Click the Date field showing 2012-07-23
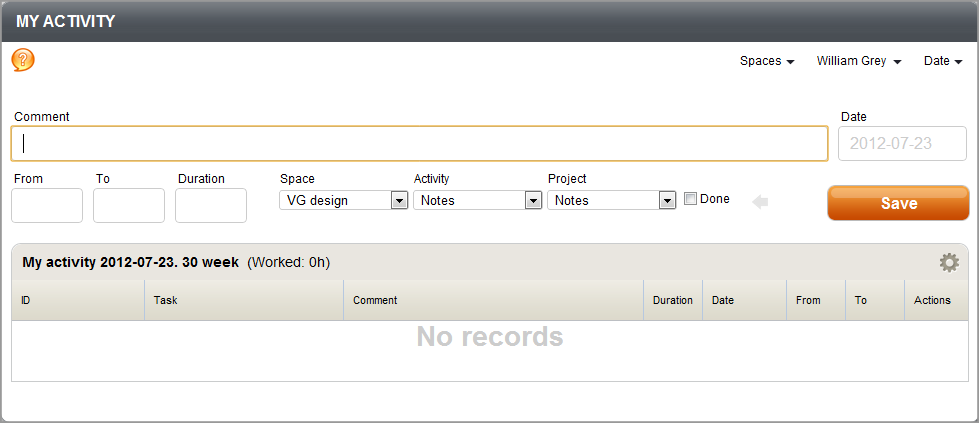Screen dimensions: 979x423 [902, 144]
